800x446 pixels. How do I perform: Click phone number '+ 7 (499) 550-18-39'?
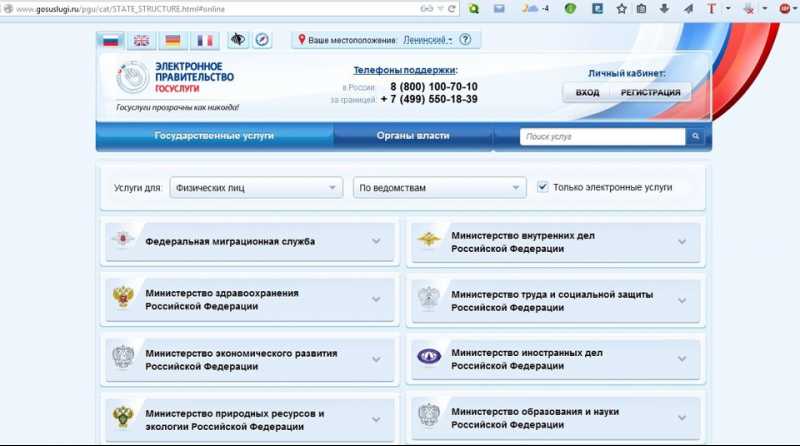click(429, 99)
